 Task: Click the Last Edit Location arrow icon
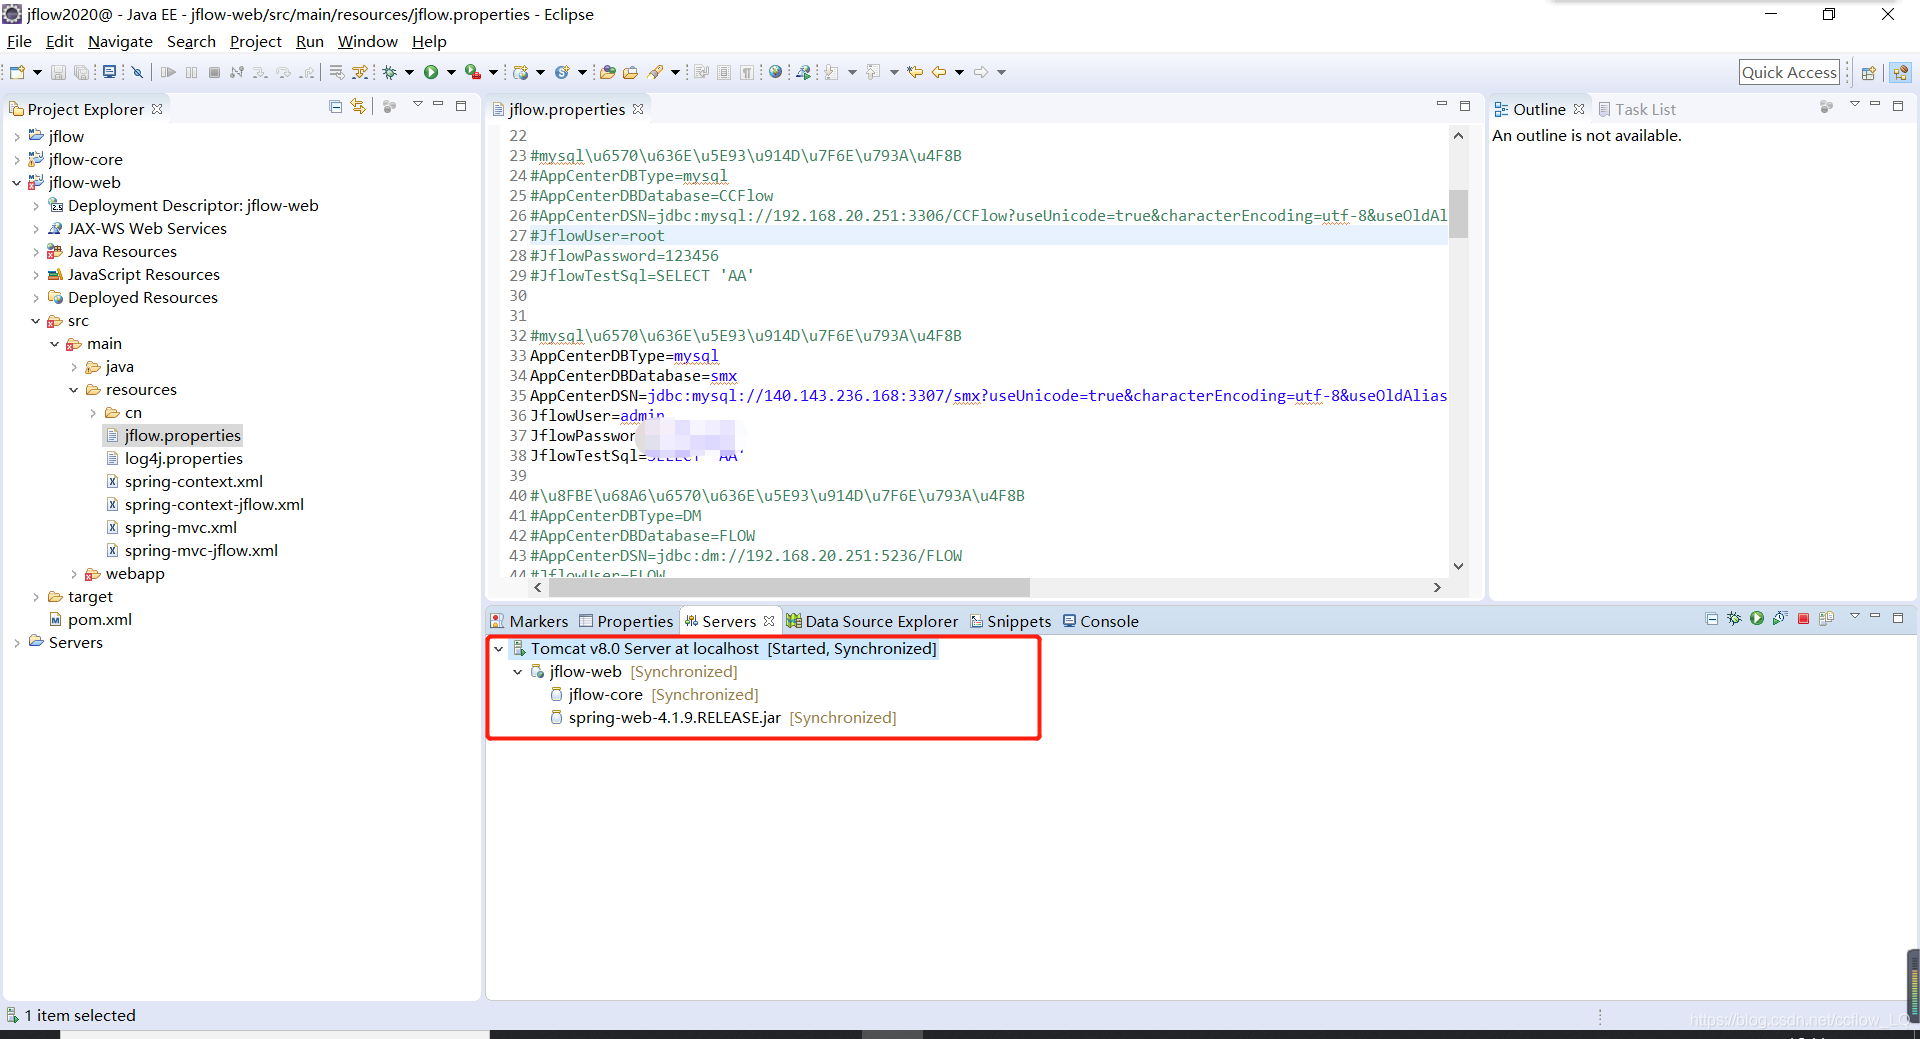click(x=915, y=72)
